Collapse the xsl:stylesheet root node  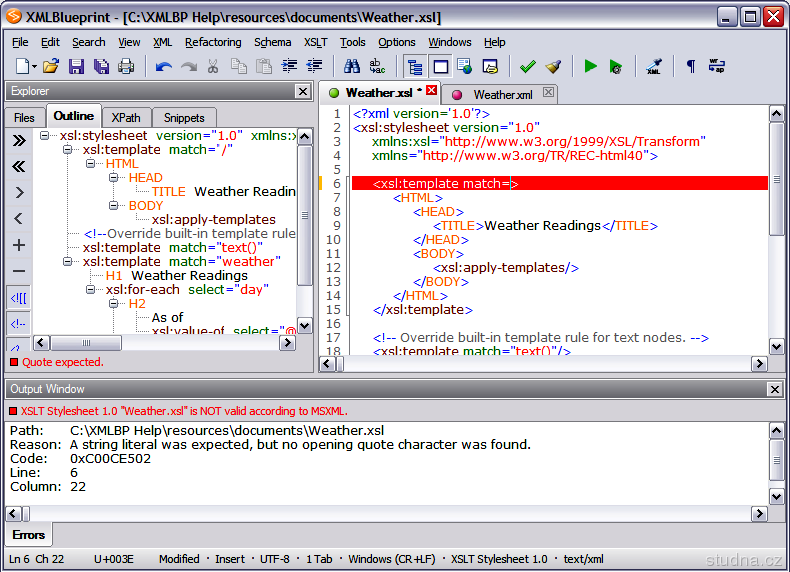[45, 136]
